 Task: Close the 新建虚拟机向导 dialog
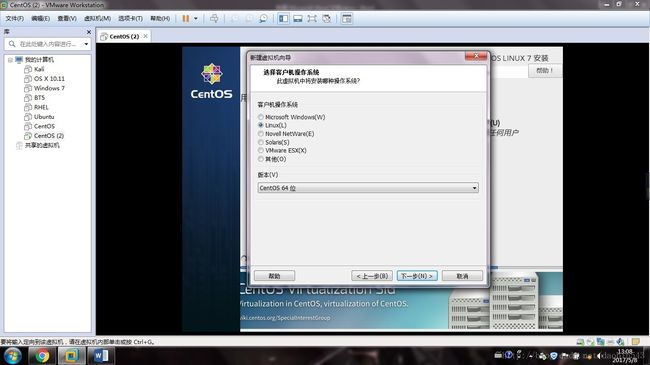click(476, 56)
